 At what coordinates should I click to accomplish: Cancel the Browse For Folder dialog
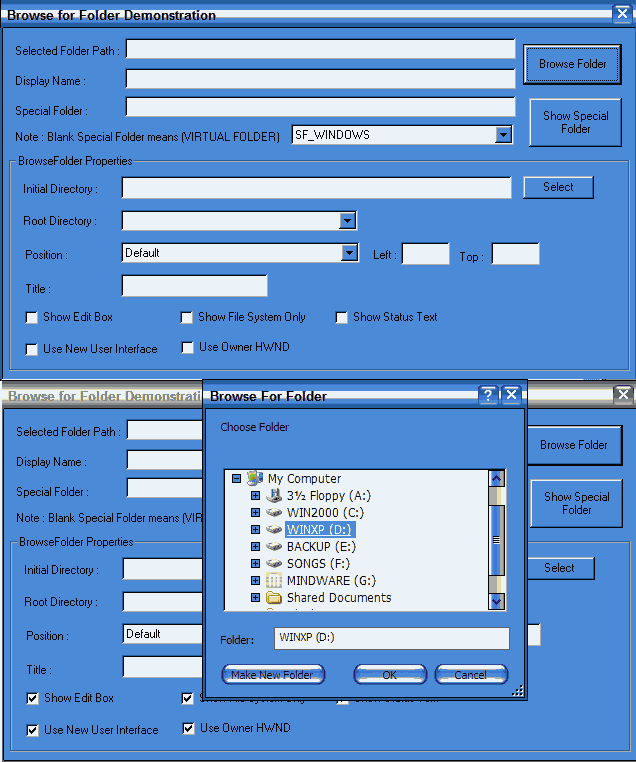pyautogui.click(x=471, y=675)
